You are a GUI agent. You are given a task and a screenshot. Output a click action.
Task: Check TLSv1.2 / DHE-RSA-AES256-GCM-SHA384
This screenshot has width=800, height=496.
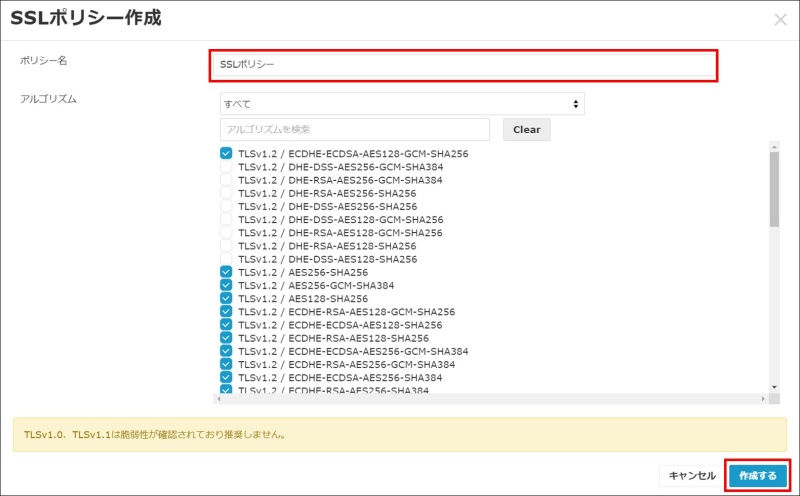[x=226, y=180]
